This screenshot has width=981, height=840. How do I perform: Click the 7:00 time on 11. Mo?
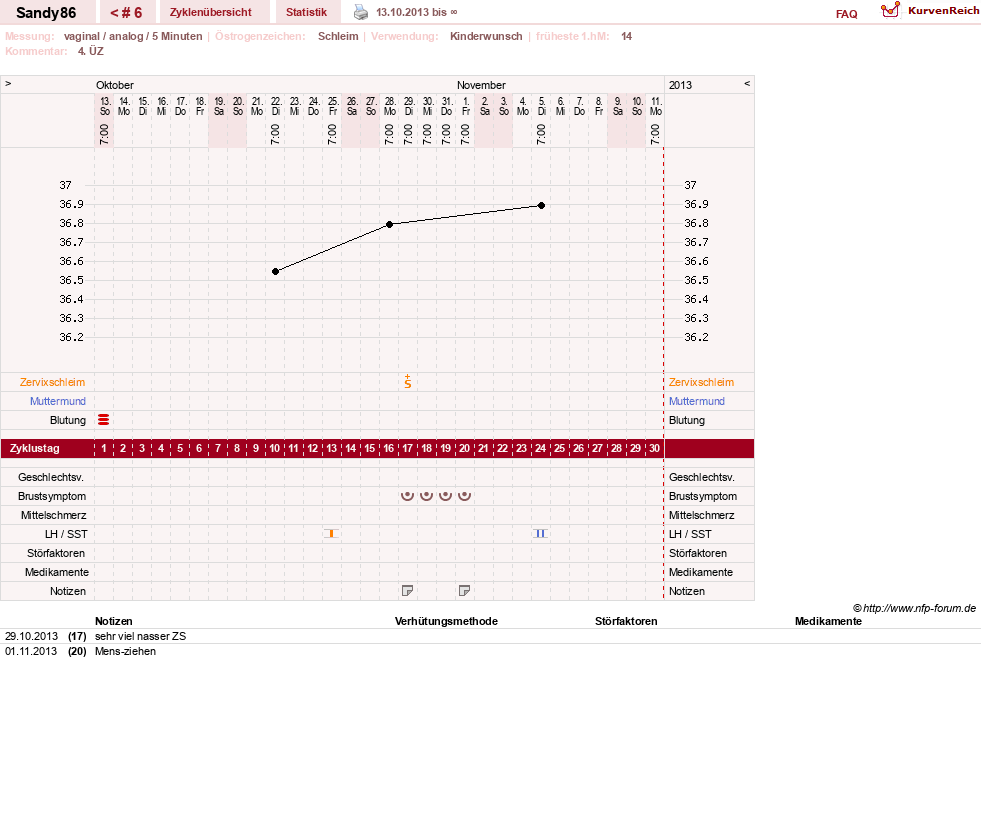click(x=655, y=134)
